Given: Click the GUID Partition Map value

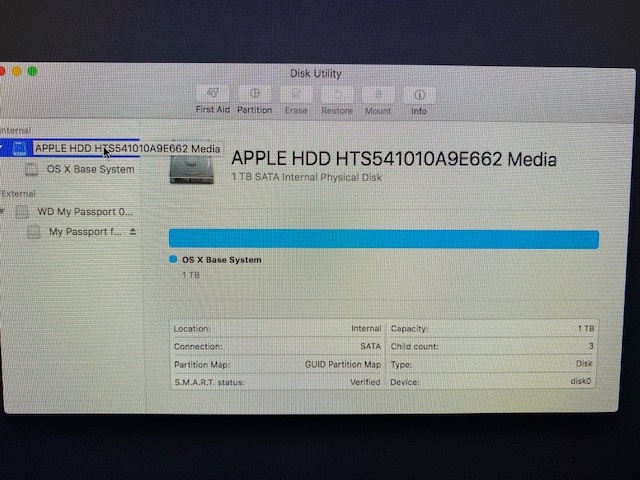Looking at the screenshot, I should [x=343, y=364].
